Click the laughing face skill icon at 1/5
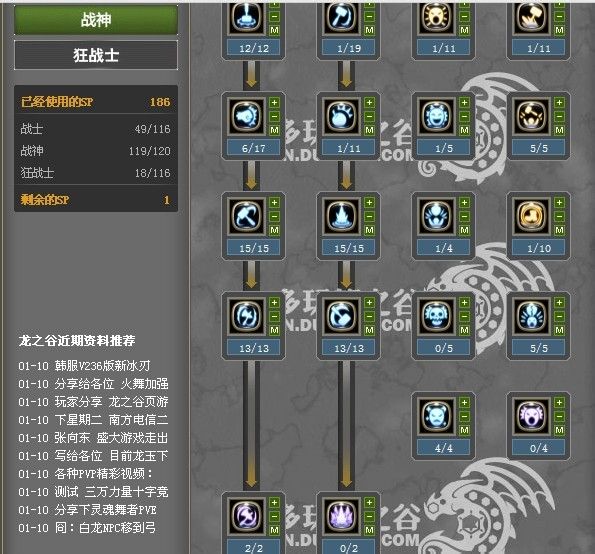Viewport: 595px width, 554px height. 436,116
